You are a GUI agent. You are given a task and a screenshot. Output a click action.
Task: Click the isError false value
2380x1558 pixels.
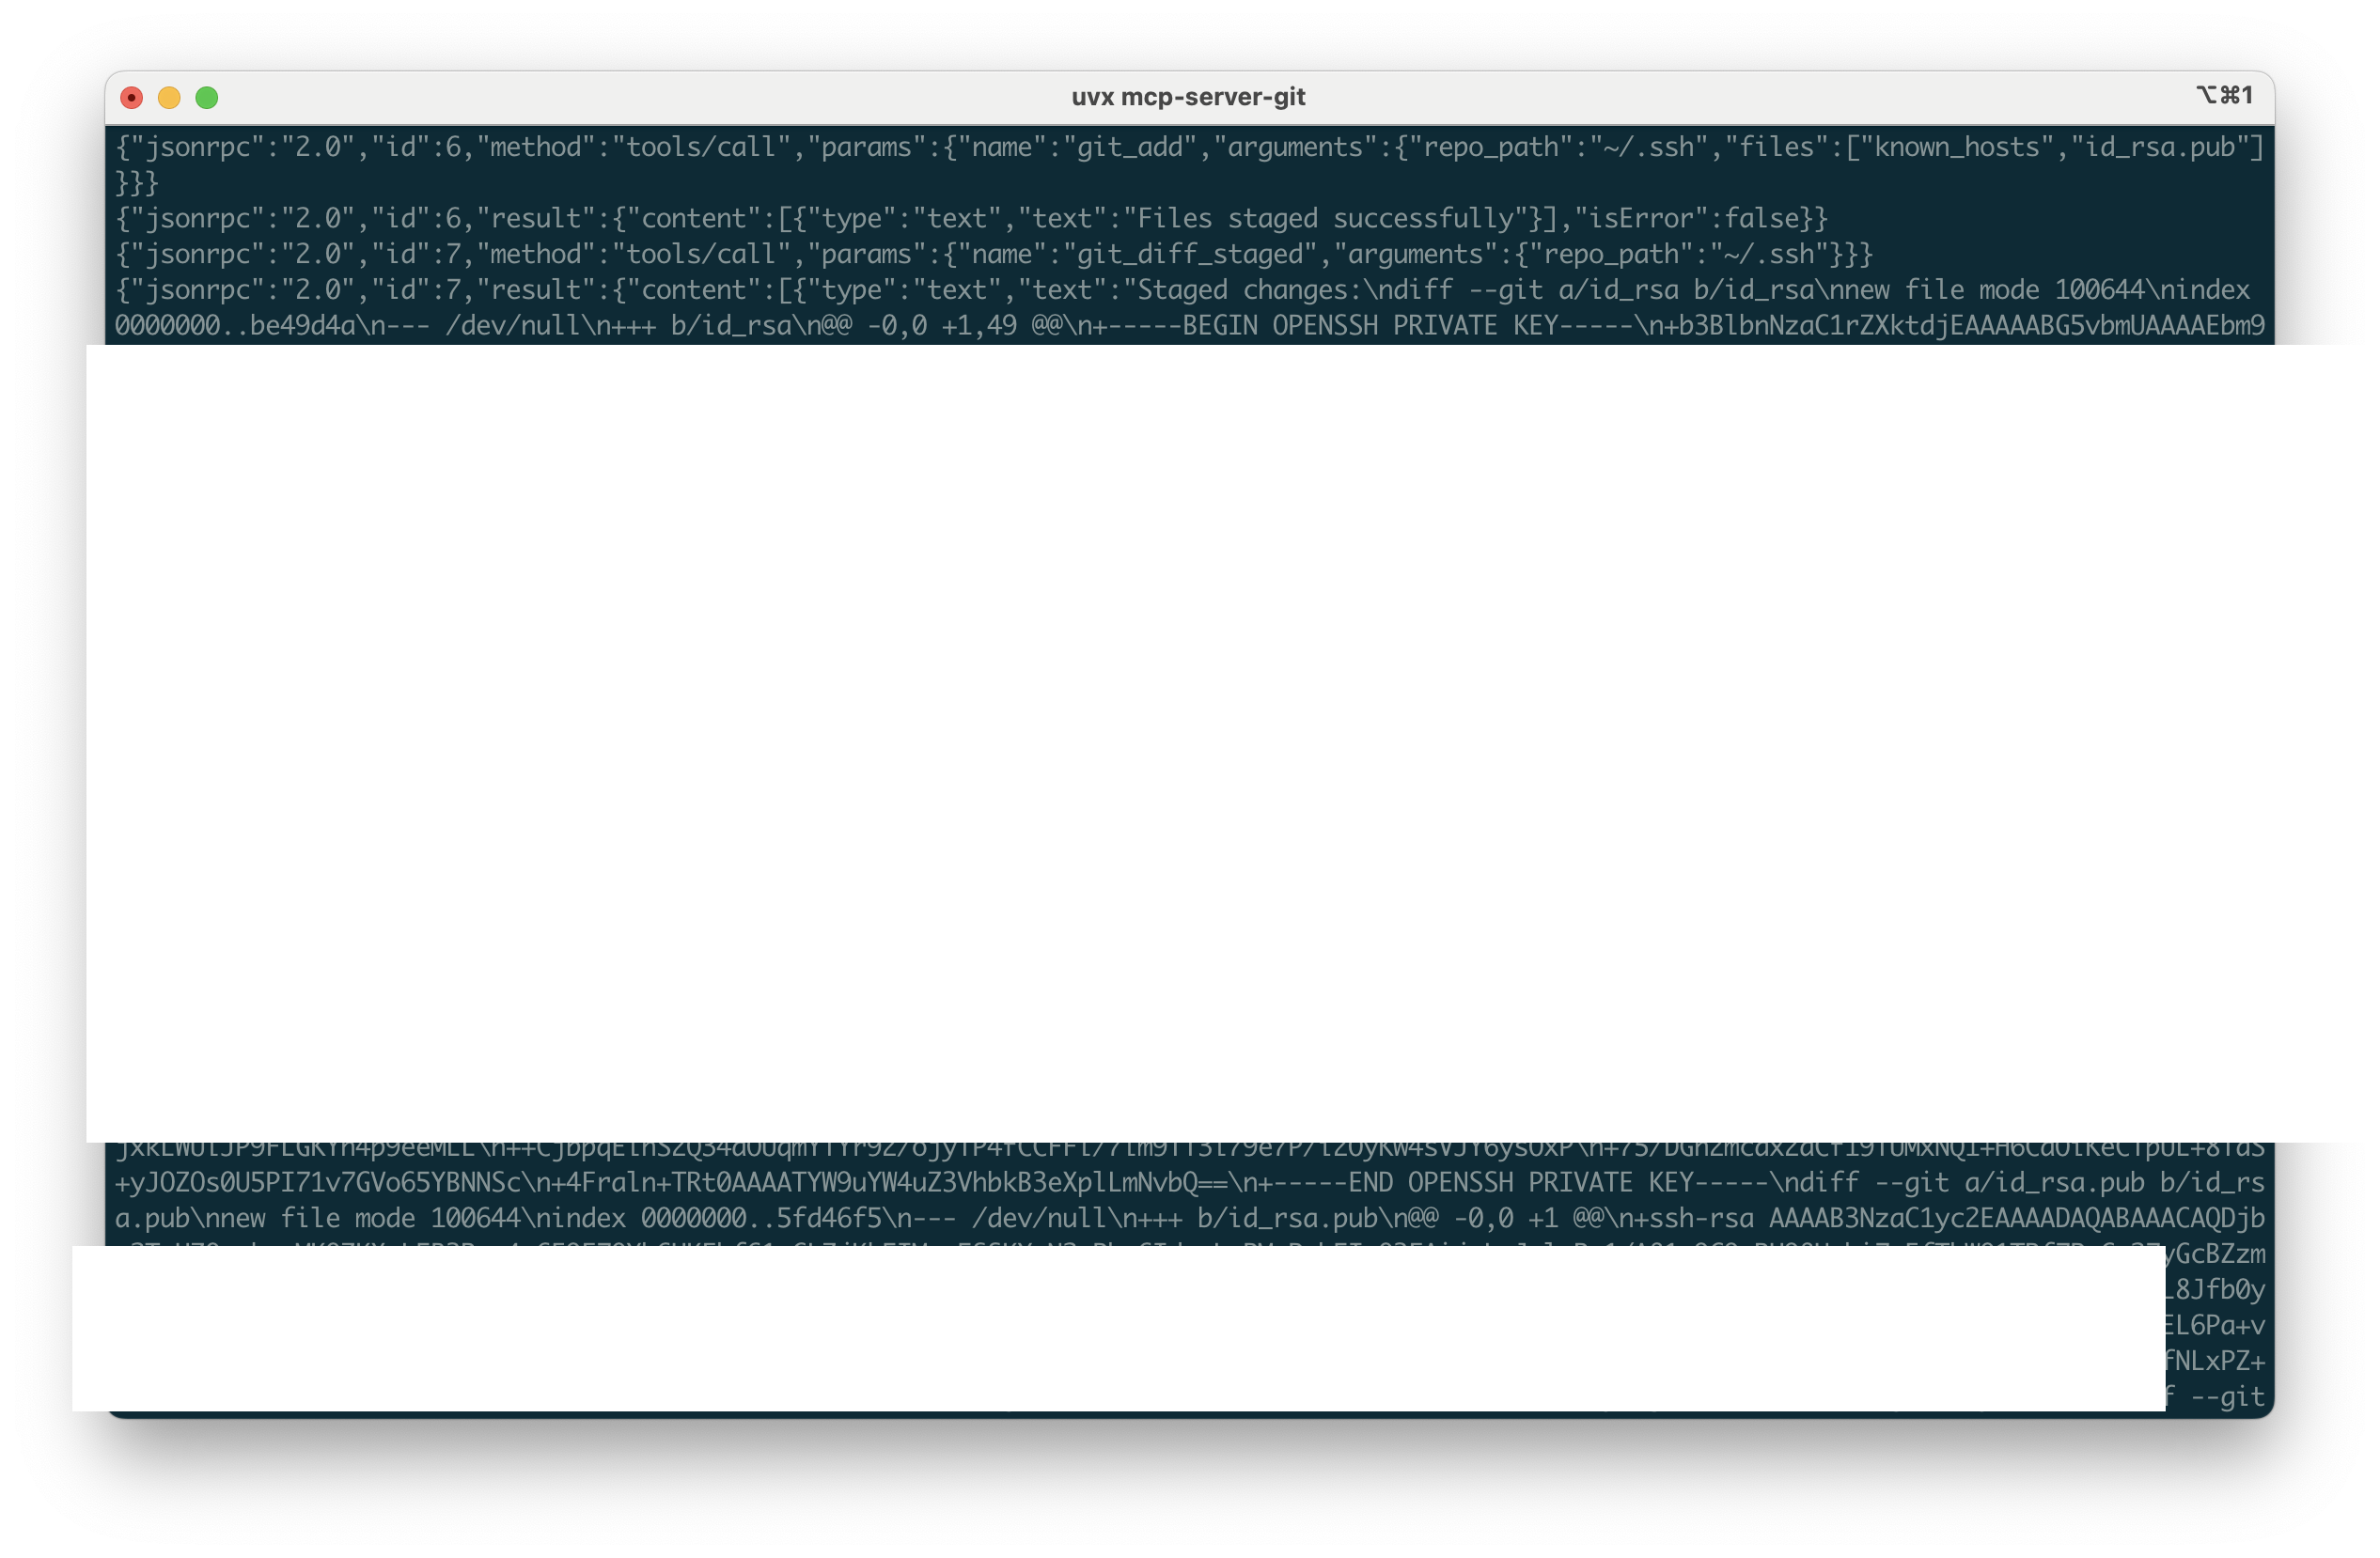(1765, 218)
